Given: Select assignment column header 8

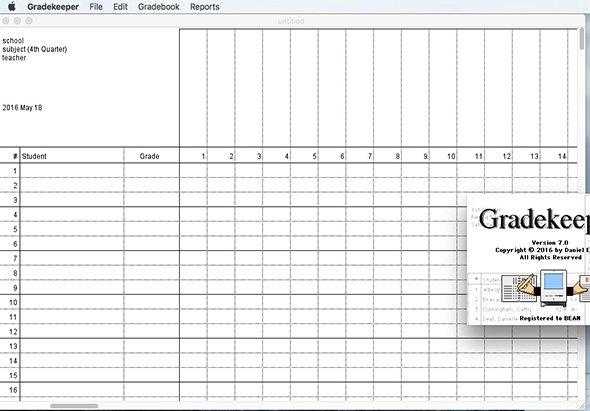Looking at the screenshot, I should (388, 156).
